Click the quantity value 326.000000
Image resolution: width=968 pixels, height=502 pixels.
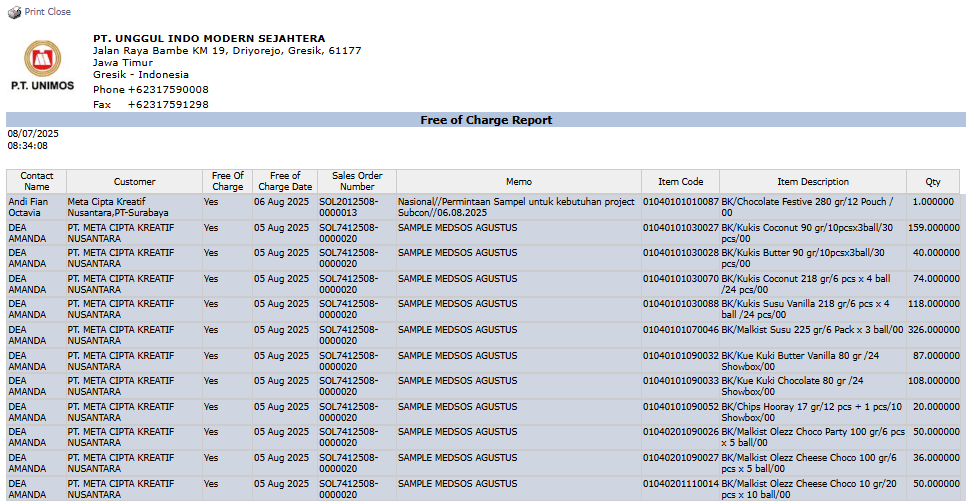point(932,329)
